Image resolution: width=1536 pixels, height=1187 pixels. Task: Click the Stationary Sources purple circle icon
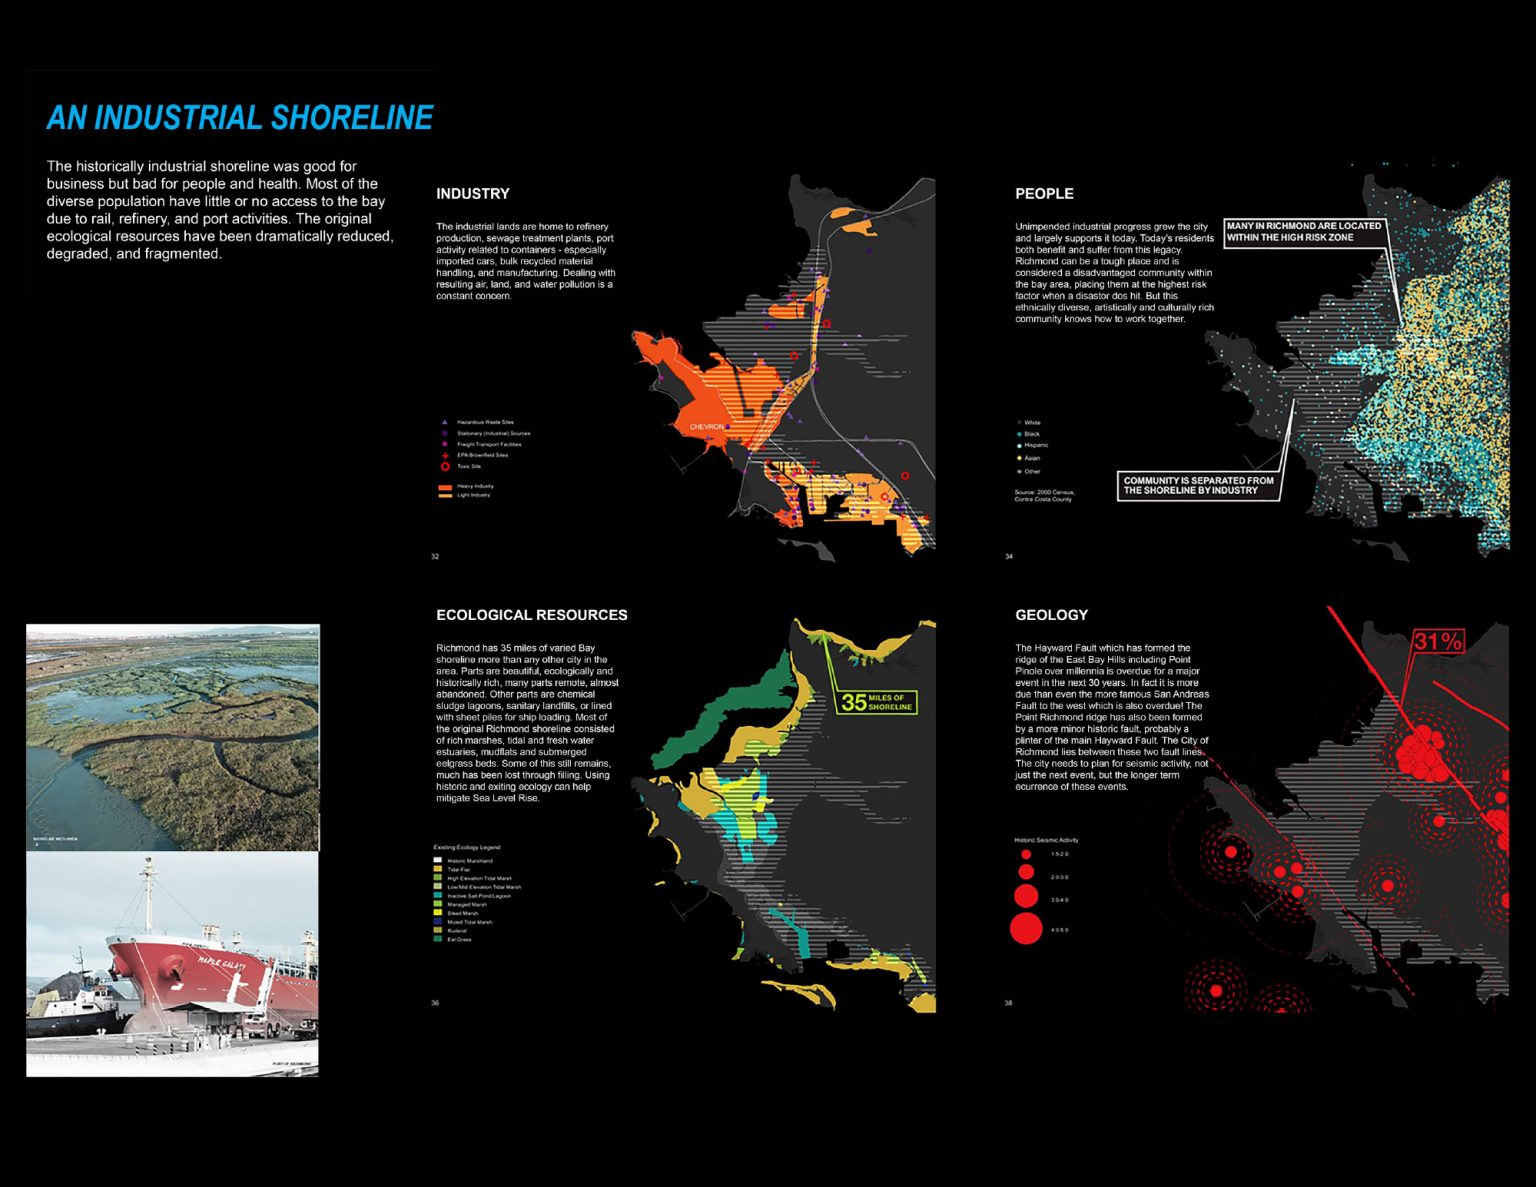click(445, 433)
